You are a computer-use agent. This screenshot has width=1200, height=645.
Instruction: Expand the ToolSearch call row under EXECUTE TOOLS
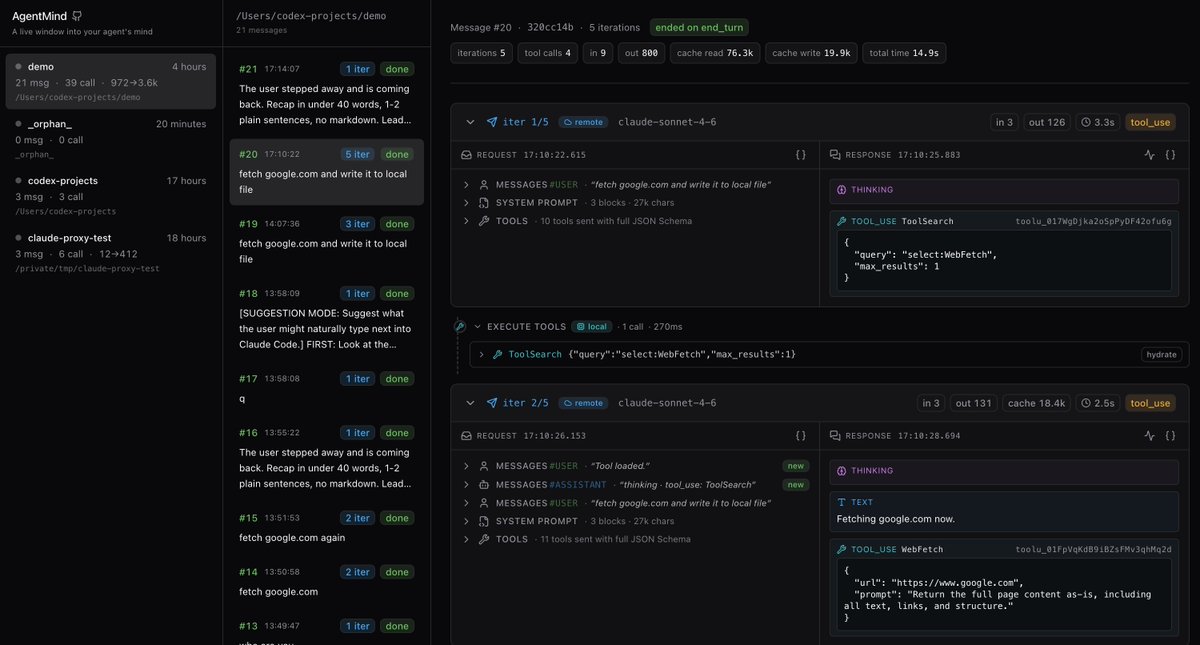point(481,354)
